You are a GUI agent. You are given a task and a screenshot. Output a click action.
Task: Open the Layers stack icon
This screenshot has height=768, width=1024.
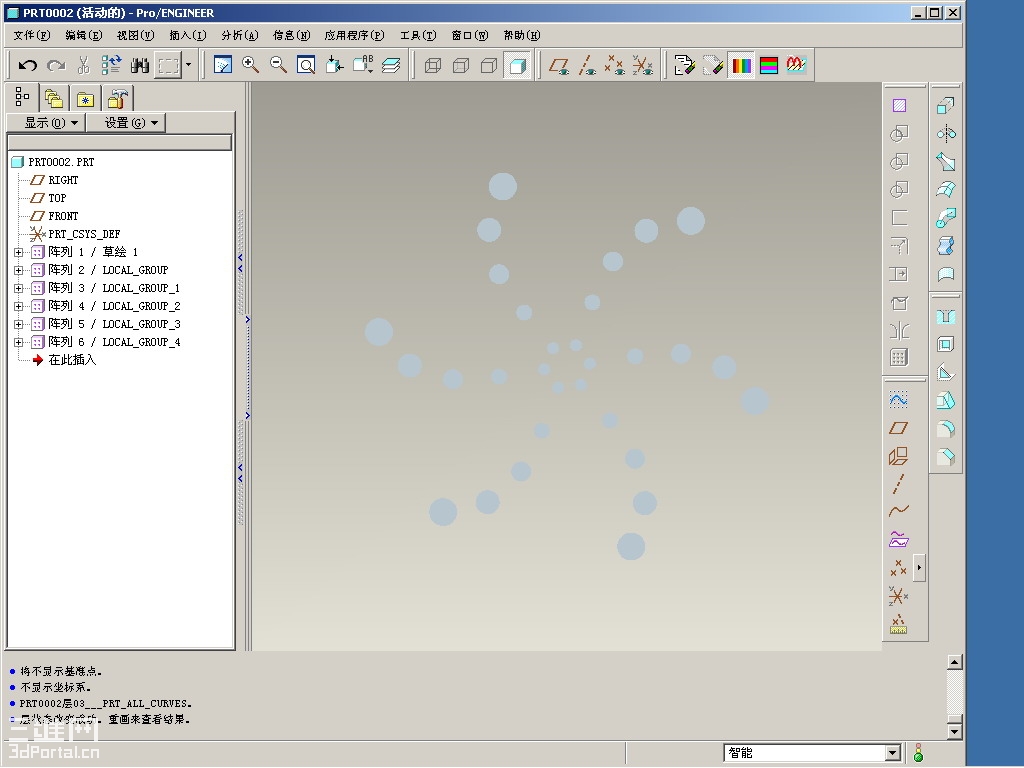coord(391,65)
